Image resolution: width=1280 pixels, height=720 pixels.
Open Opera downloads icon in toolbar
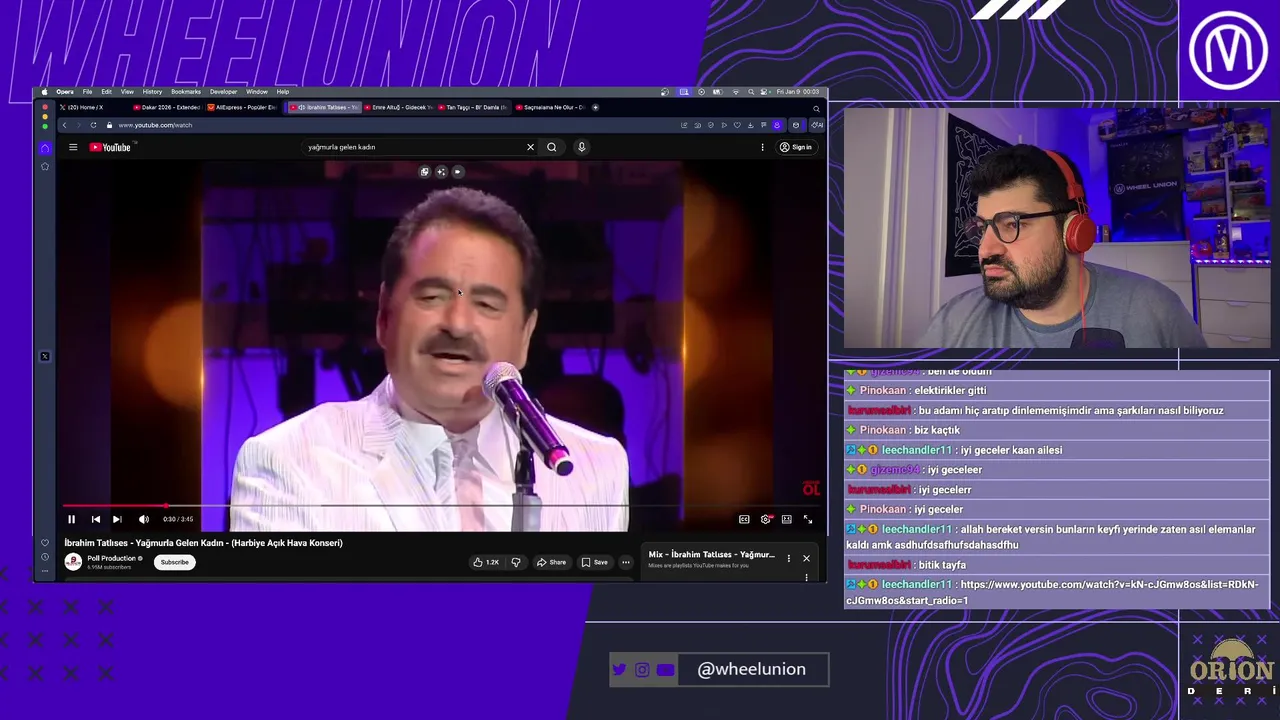point(751,125)
